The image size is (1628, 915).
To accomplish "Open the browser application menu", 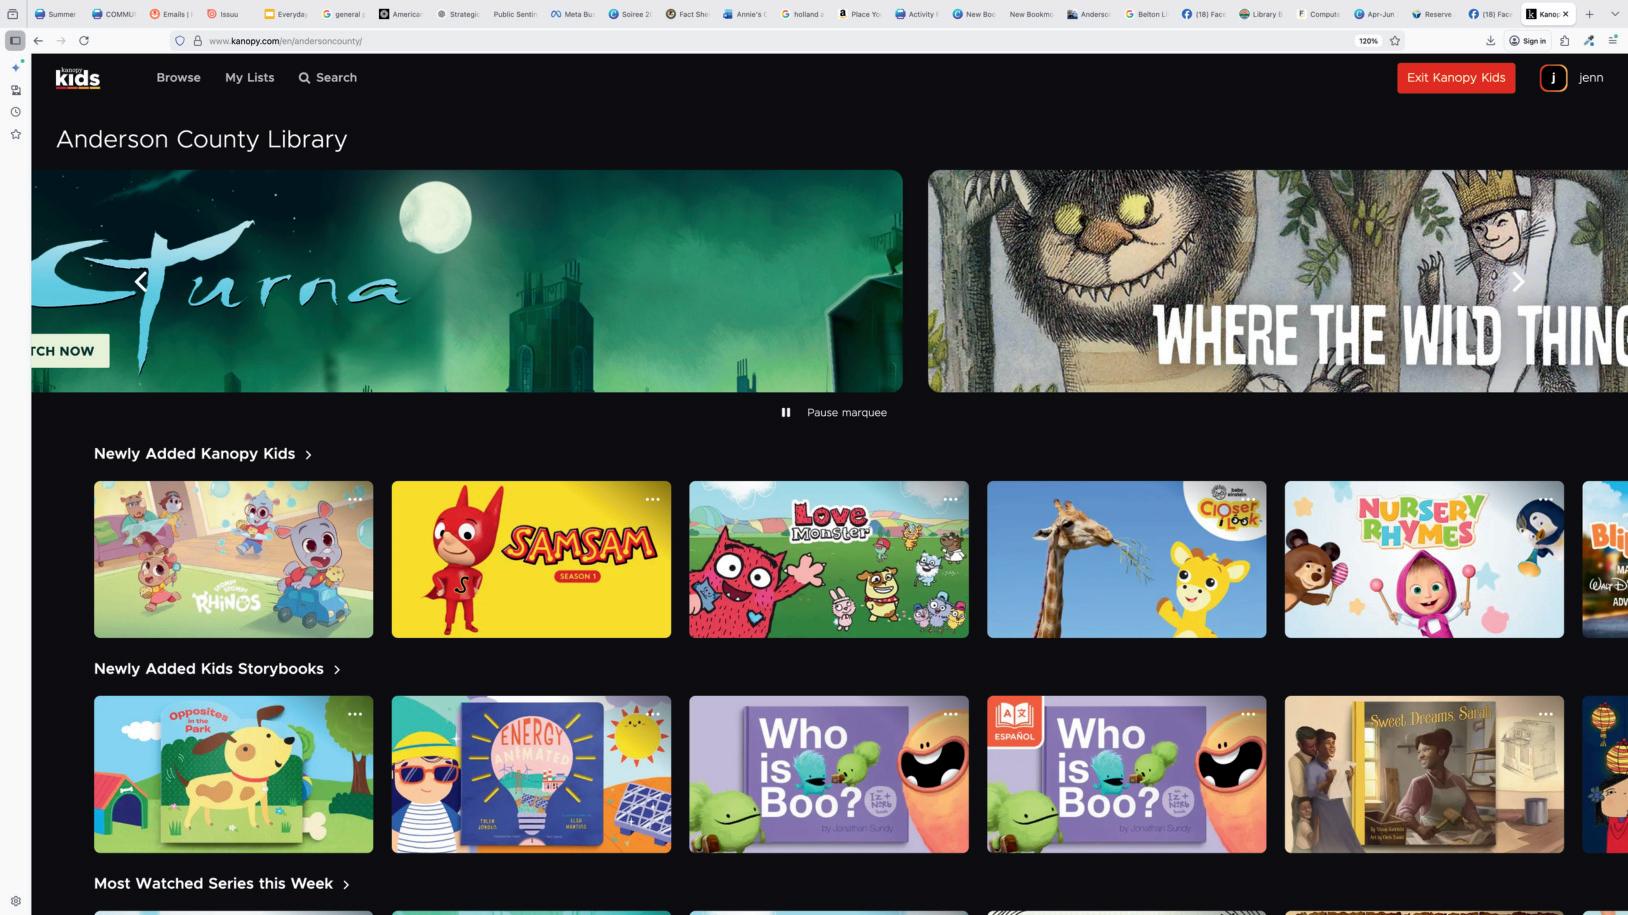I will [x=1613, y=41].
